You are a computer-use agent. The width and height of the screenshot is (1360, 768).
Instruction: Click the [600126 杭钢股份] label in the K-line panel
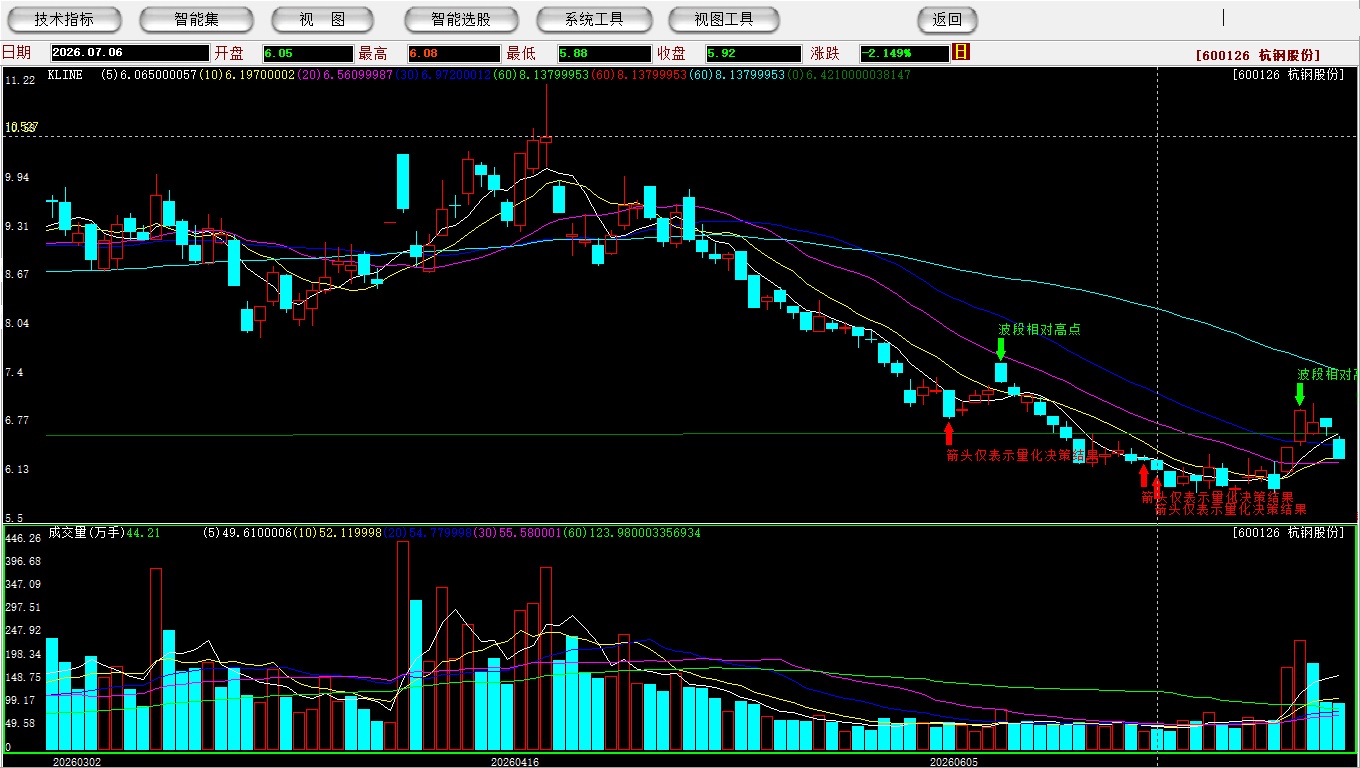[x=1288, y=75]
